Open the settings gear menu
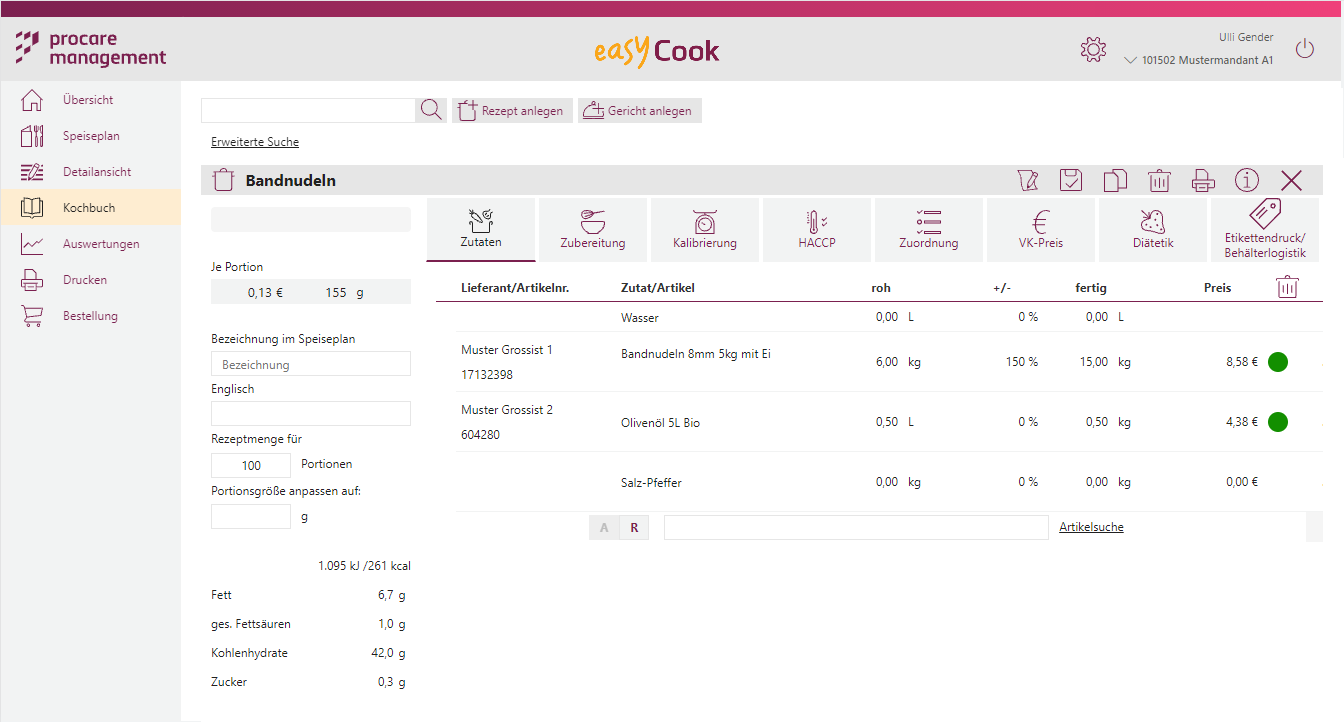Viewport: 1344px width, 722px height. (x=1093, y=48)
